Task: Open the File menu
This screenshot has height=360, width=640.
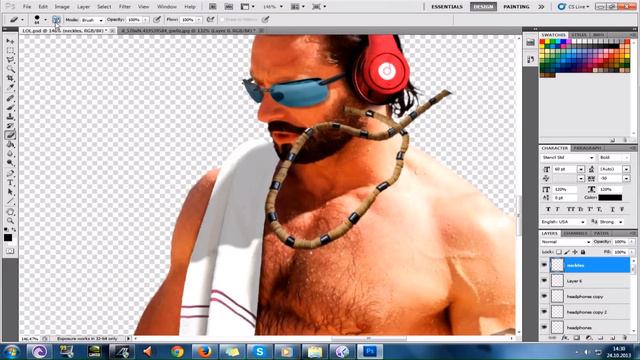Action: click(27, 7)
